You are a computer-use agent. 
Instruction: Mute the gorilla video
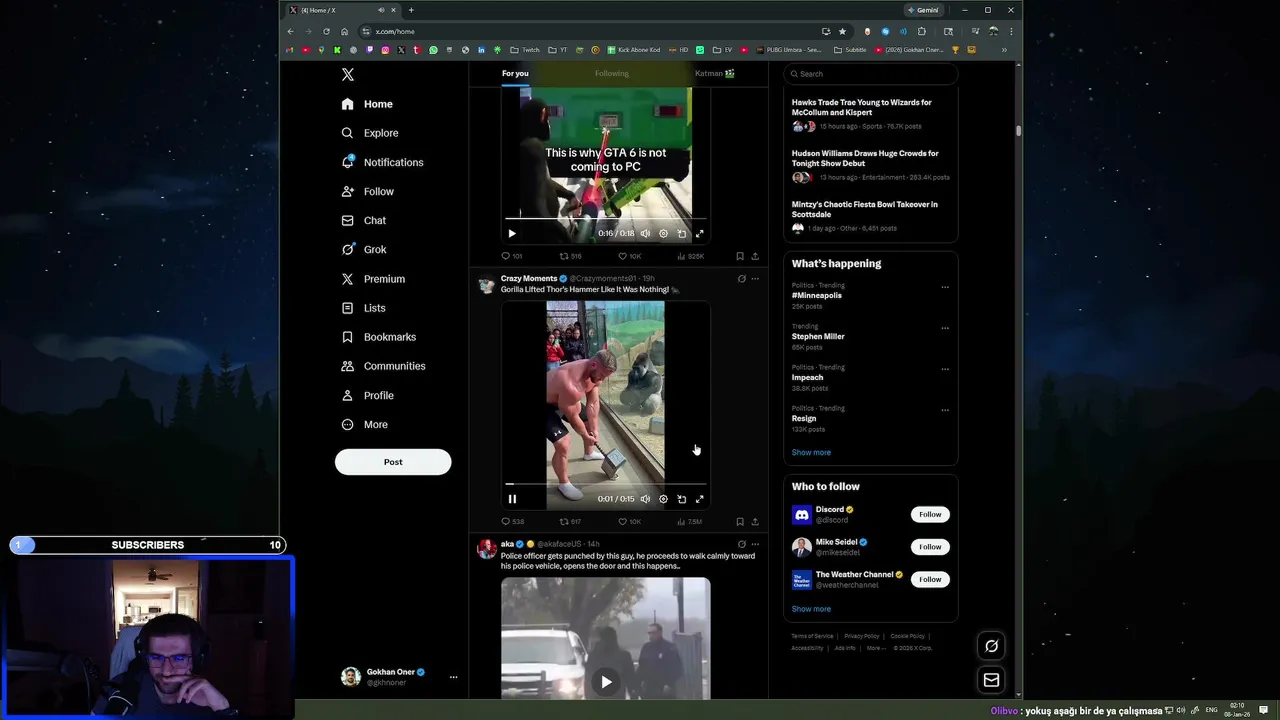645,499
